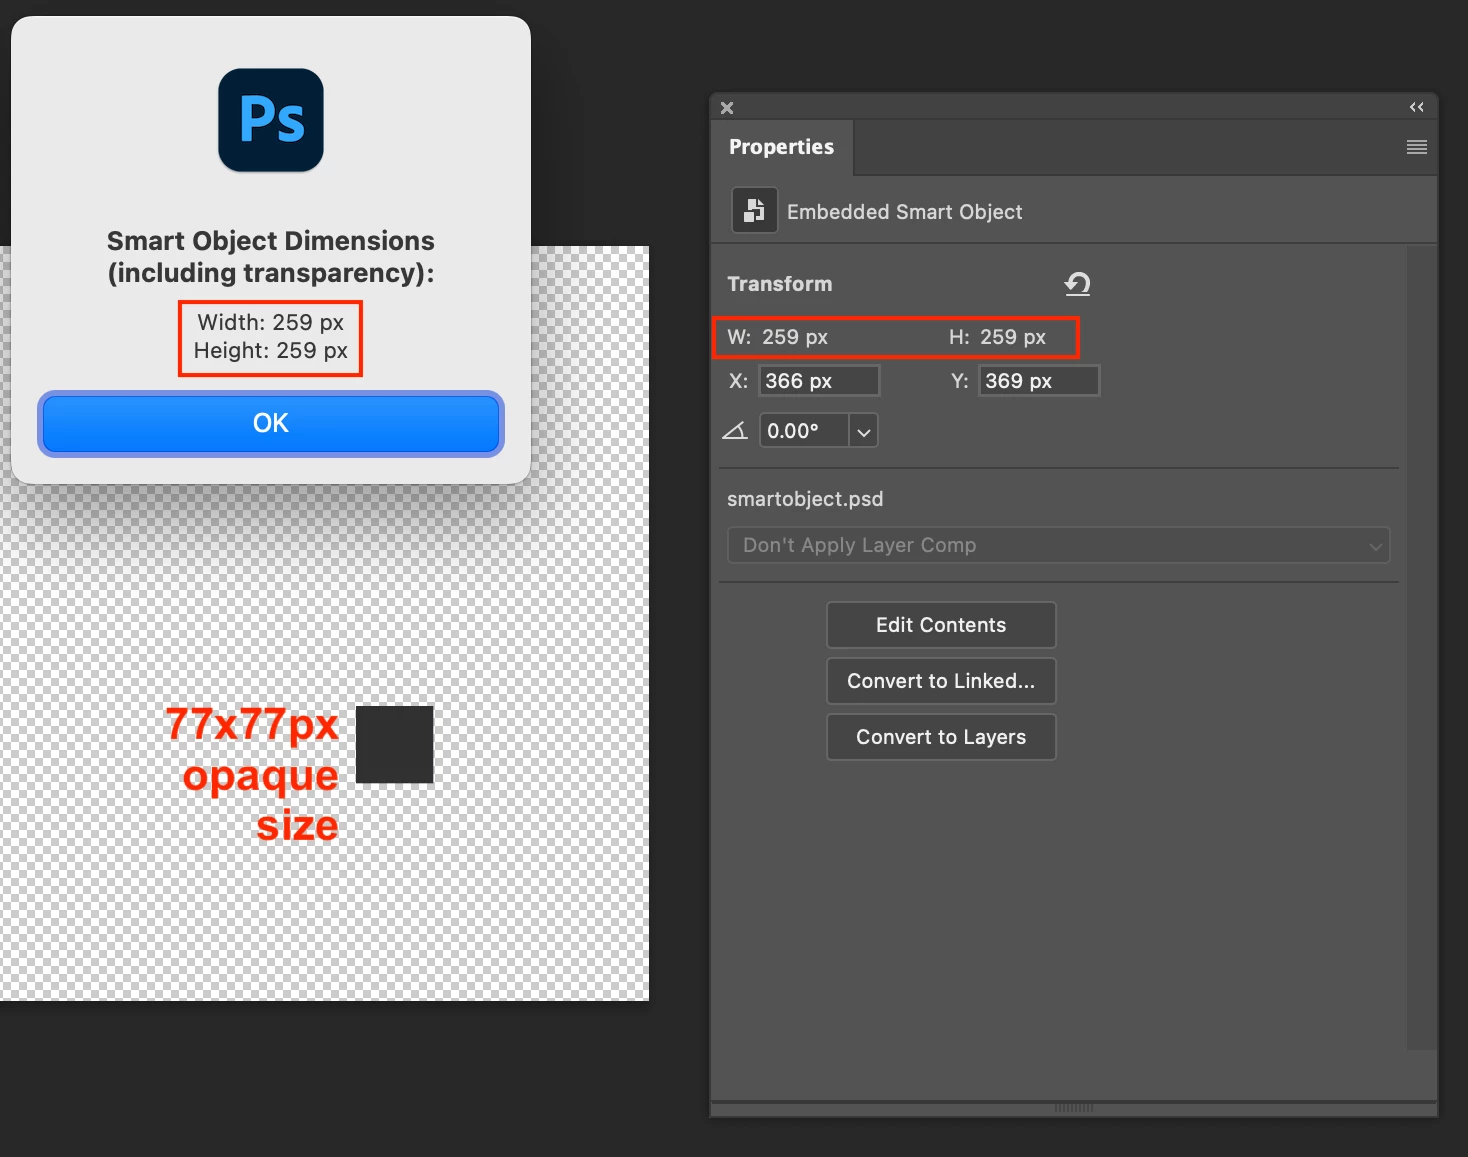Click the Photoshop Ps logo in dialog
Viewport: 1468px width, 1157px height.
tap(271, 120)
